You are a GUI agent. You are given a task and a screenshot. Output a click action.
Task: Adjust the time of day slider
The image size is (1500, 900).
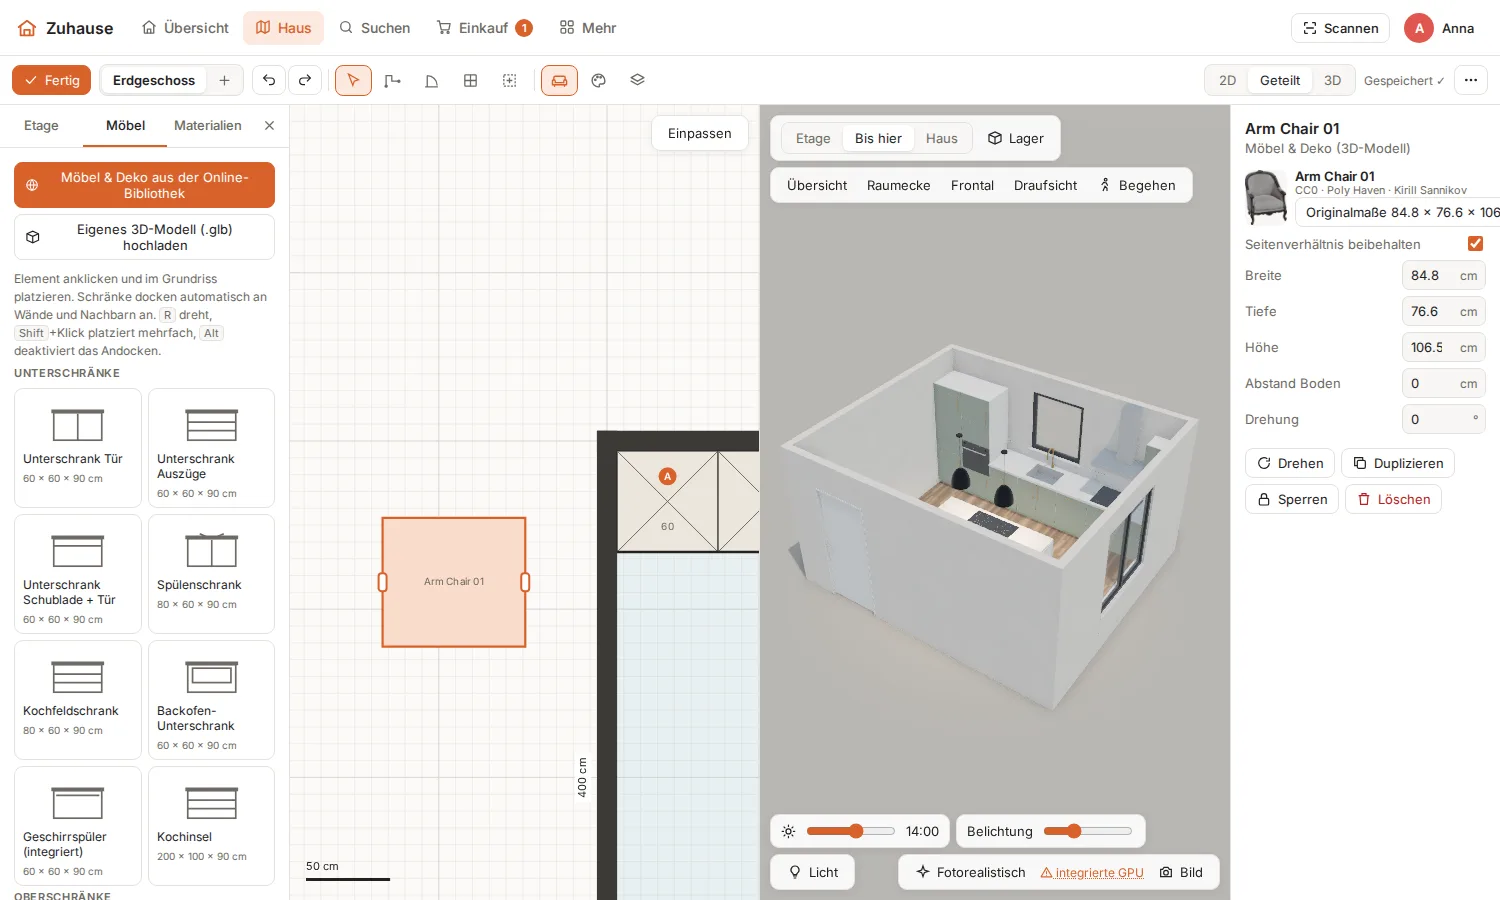(x=851, y=831)
